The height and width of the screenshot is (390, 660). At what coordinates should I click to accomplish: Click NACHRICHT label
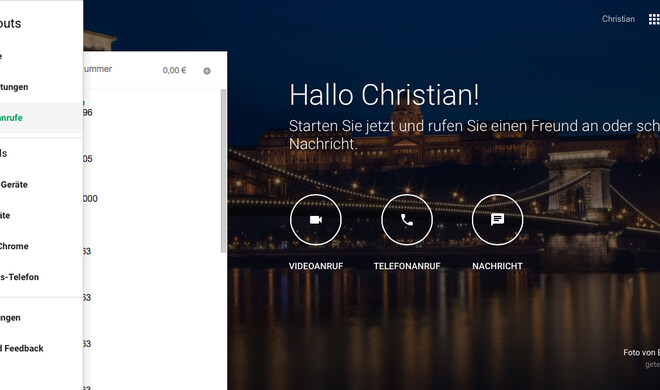pyautogui.click(x=498, y=266)
